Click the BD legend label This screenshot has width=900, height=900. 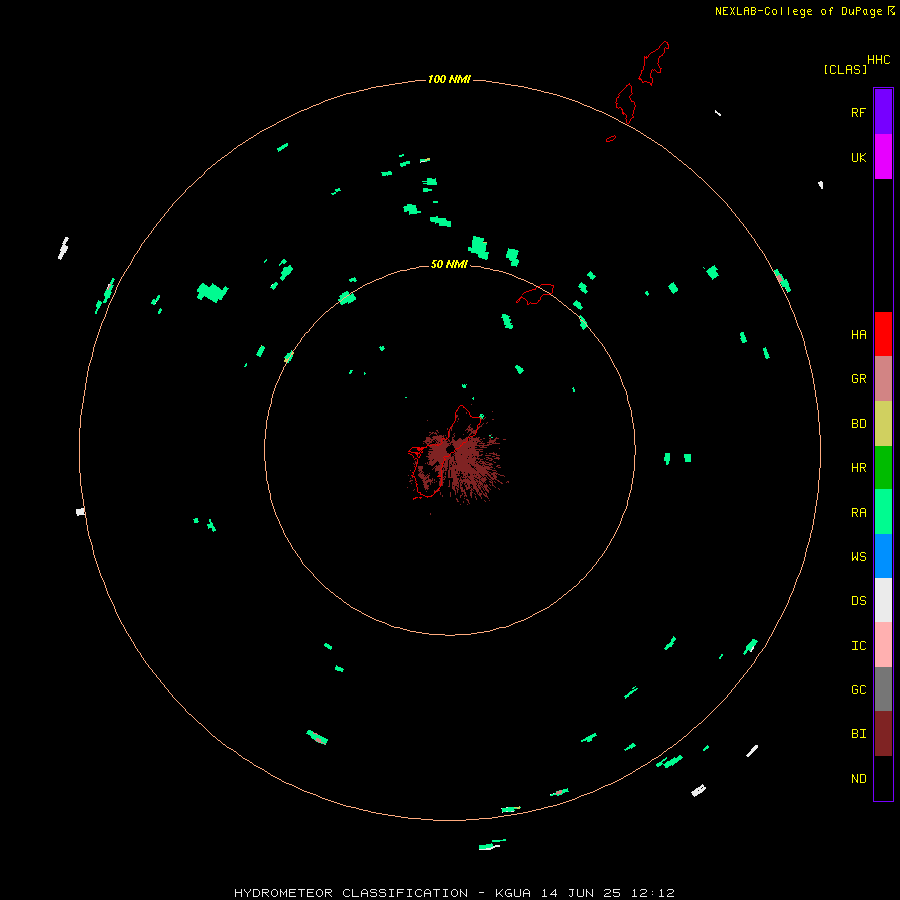click(858, 424)
